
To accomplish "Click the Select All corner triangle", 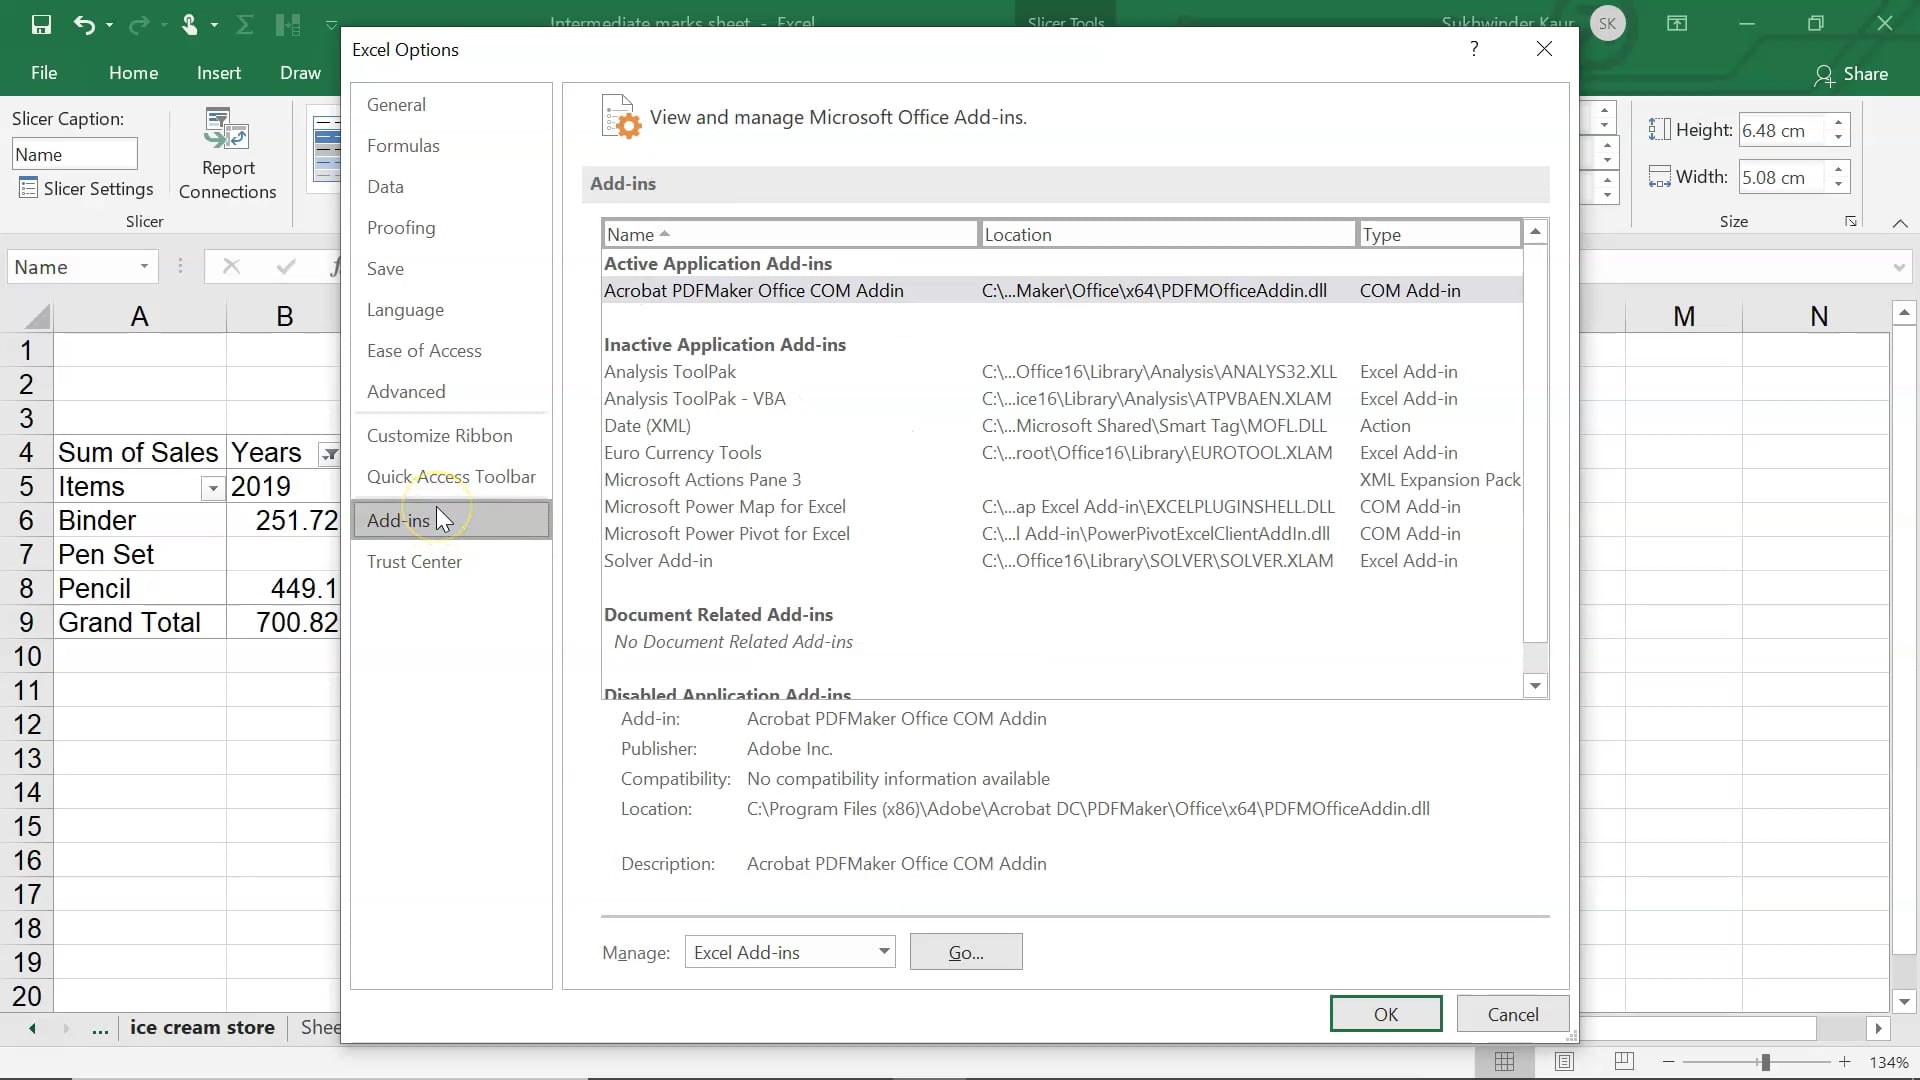I will pos(37,317).
